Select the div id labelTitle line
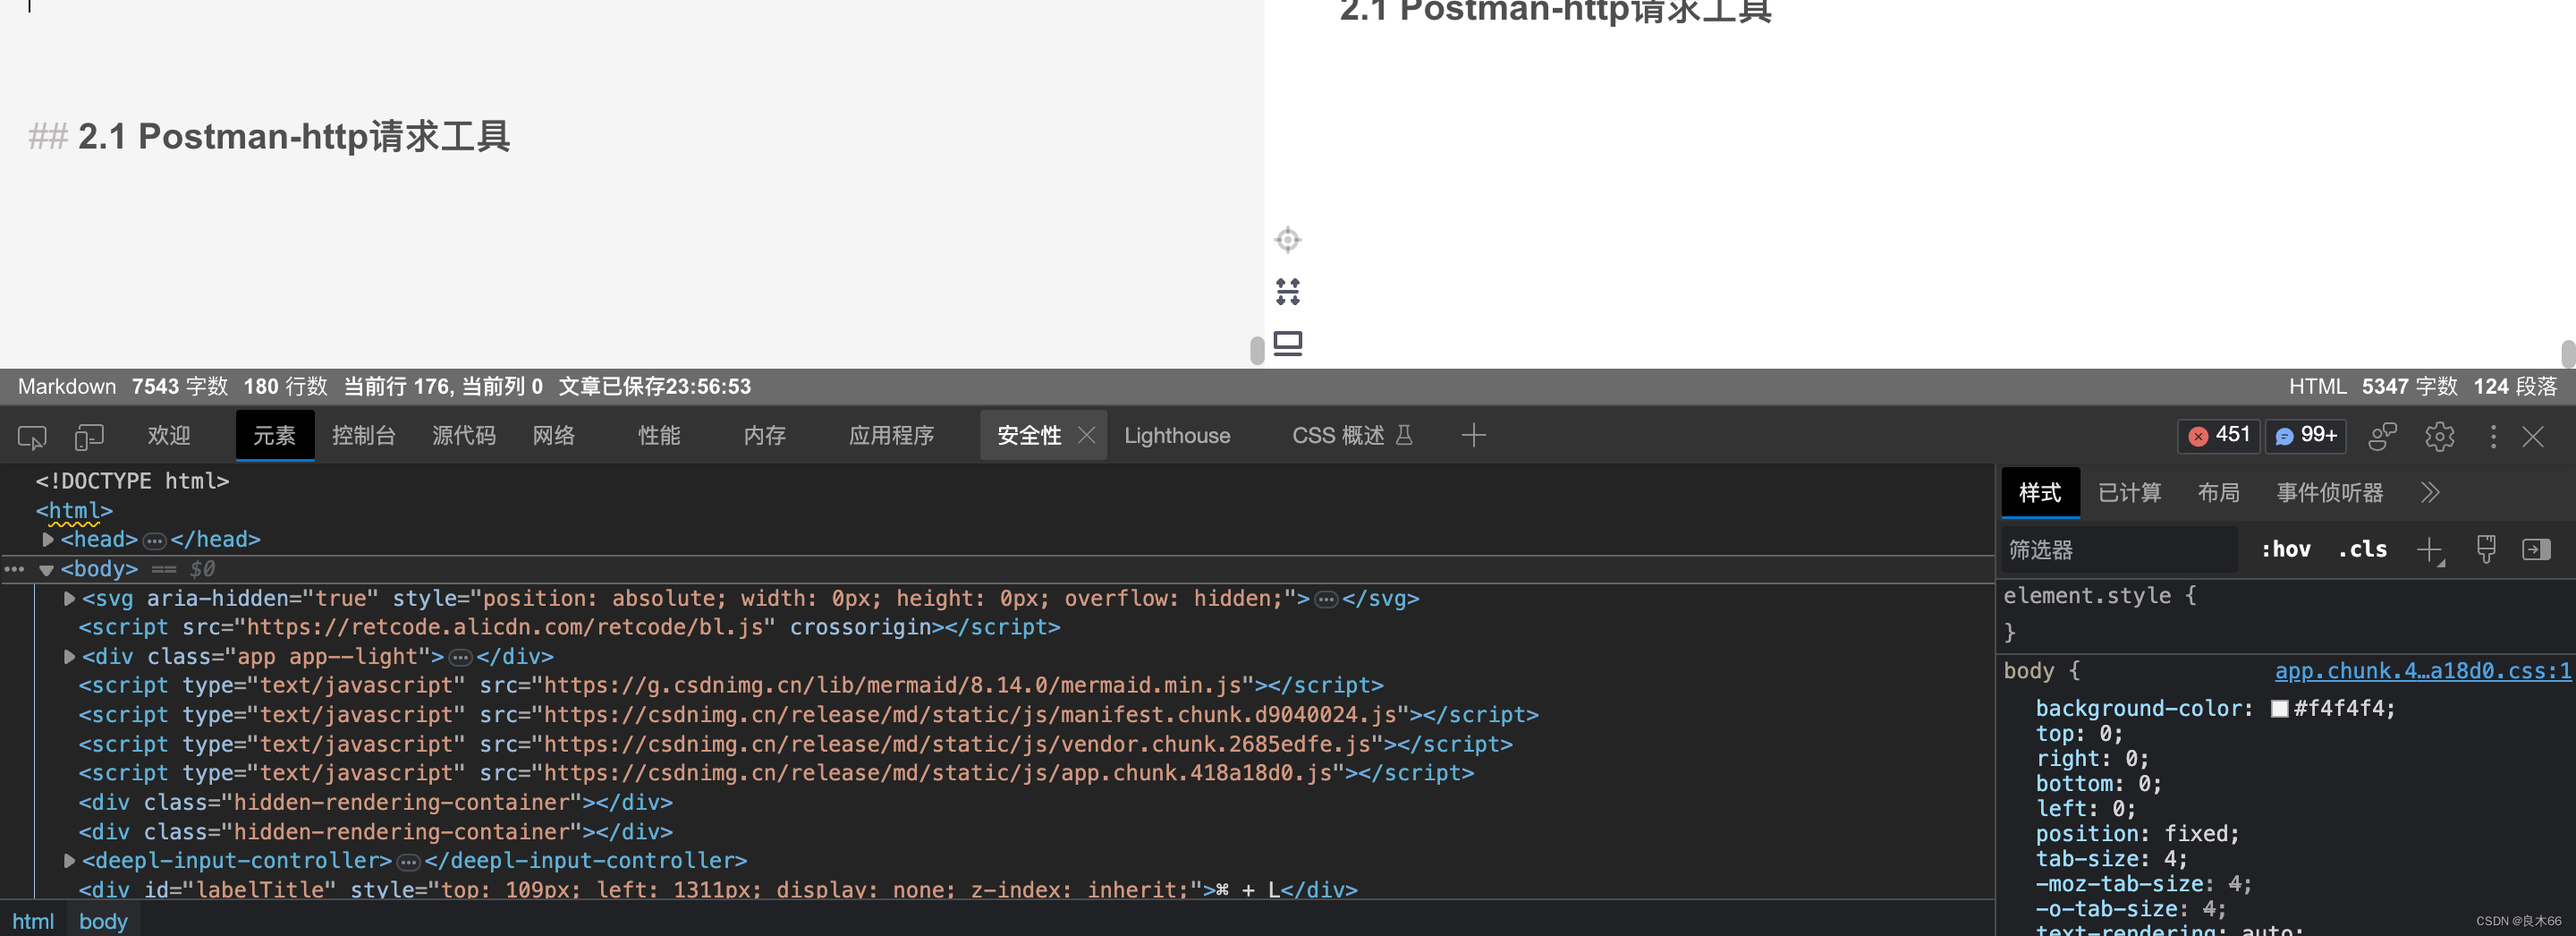The width and height of the screenshot is (2576, 936). [718, 889]
